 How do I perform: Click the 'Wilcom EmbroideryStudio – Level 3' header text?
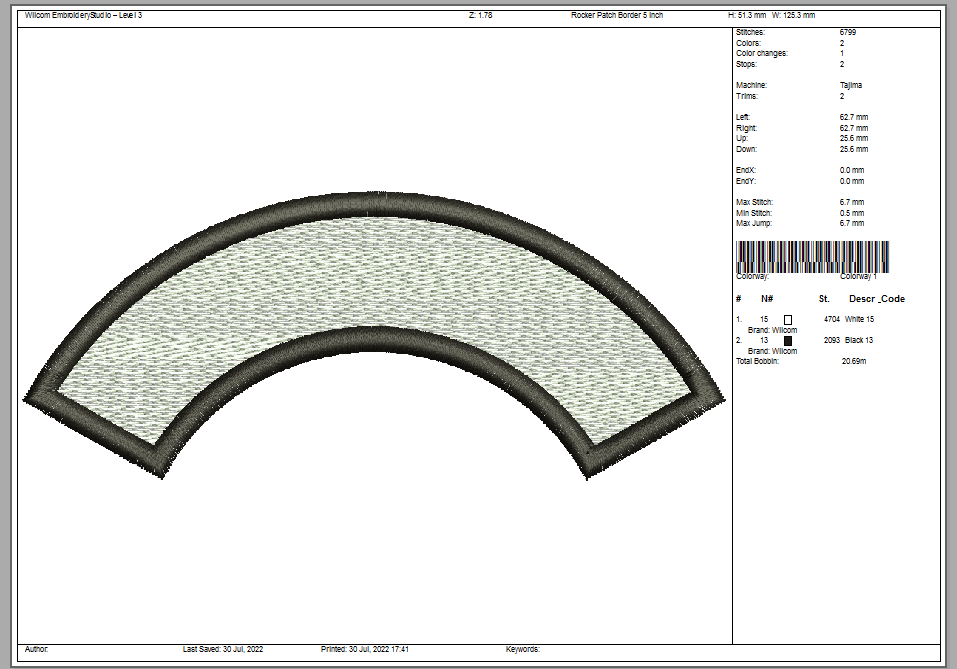[83, 15]
